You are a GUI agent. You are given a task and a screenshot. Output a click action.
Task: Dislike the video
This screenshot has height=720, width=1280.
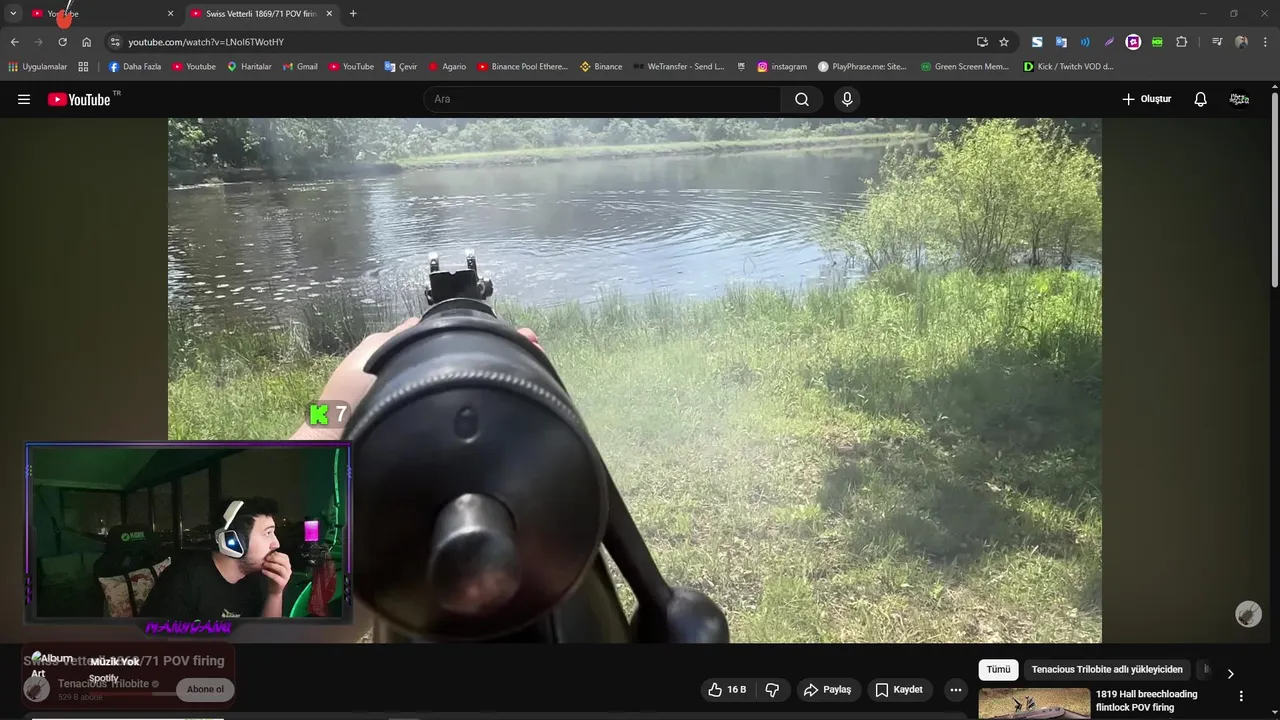pos(772,690)
